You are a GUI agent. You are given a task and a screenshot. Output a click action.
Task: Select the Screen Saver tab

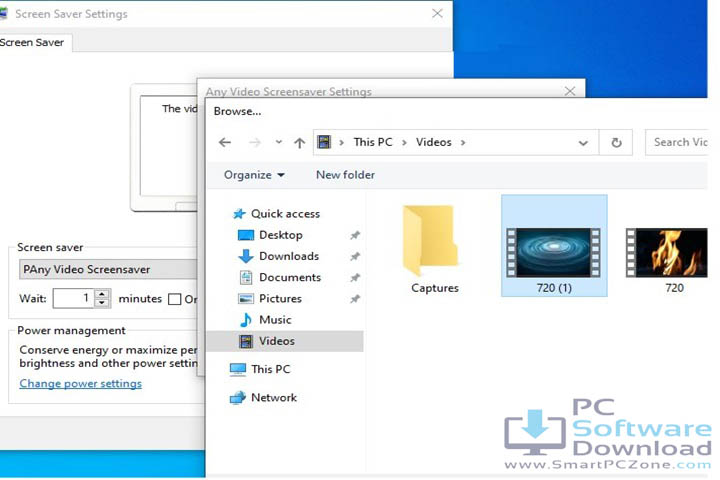(34, 43)
